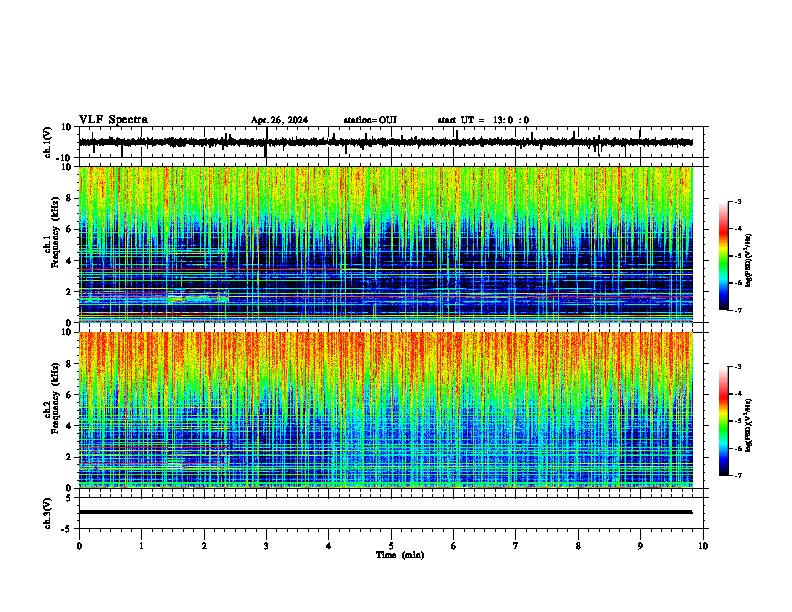This screenshot has height=612, width=792.
Task: Click the "7" tick on the time axis
Action: [x=516, y=546]
